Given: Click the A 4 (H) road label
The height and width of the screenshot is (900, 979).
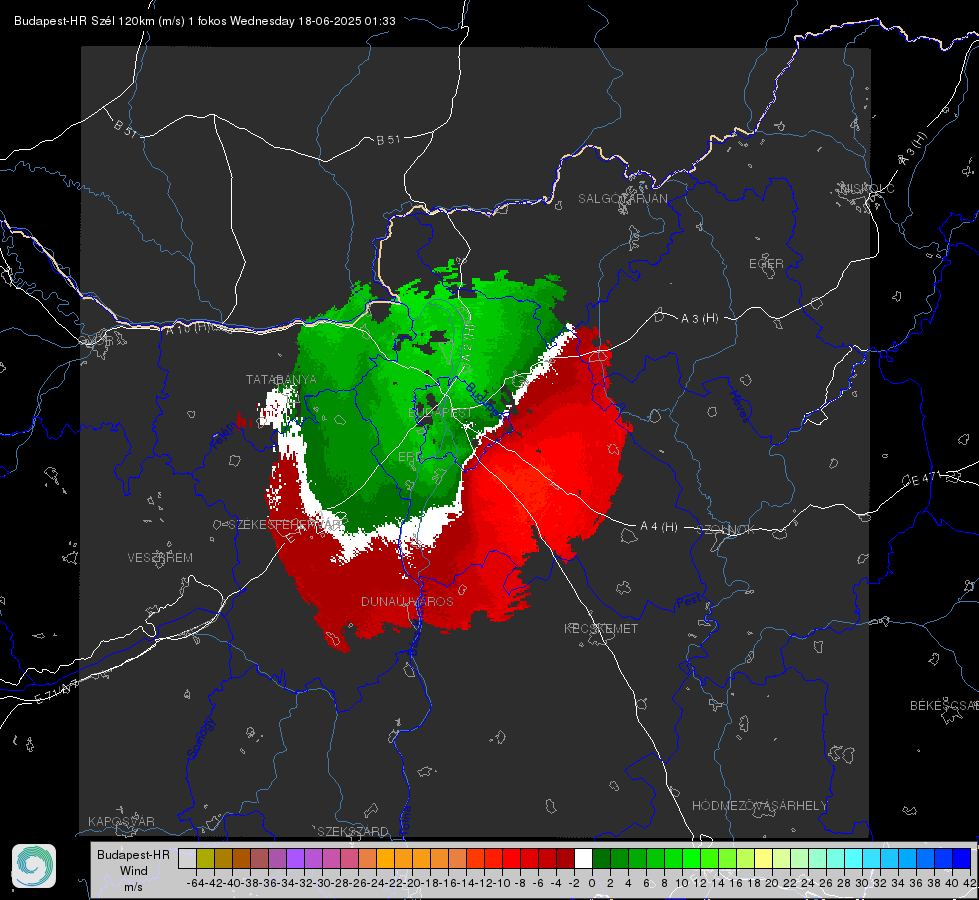Looking at the screenshot, I should coord(659,526).
